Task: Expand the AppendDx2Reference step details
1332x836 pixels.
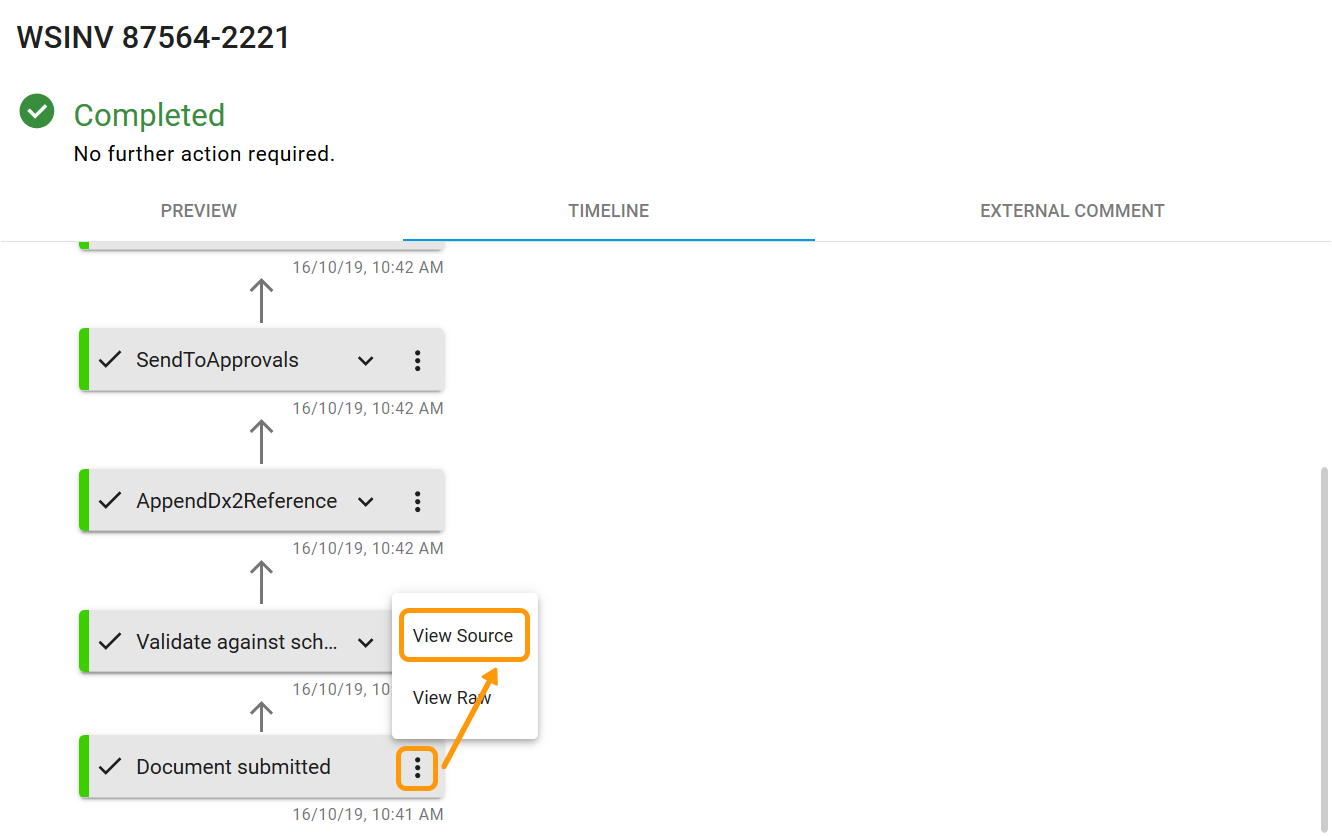Action: 365,501
